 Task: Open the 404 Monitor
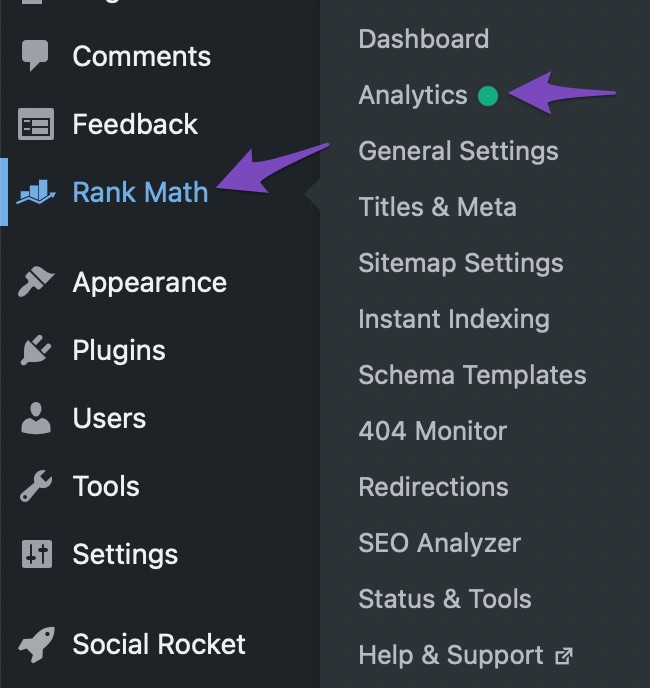432,431
